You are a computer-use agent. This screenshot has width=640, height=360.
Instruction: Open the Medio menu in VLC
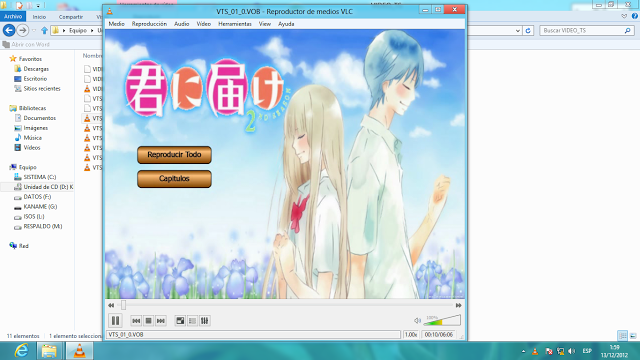(x=116, y=24)
